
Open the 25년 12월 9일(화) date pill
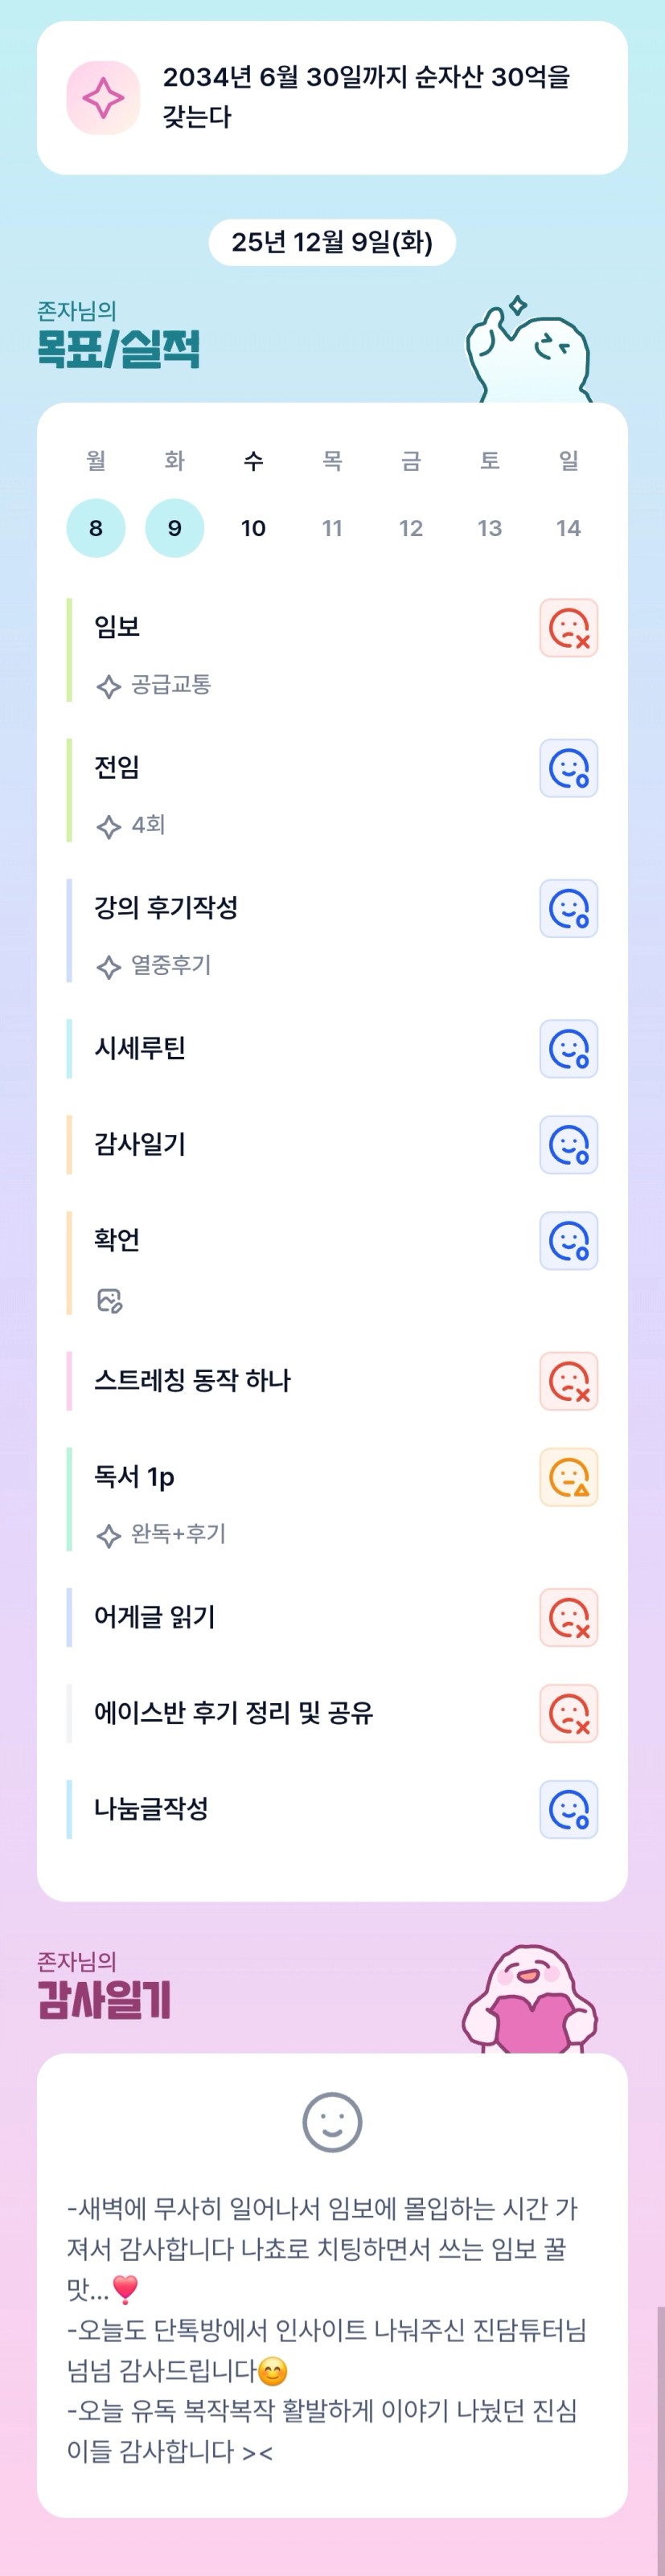point(332,242)
